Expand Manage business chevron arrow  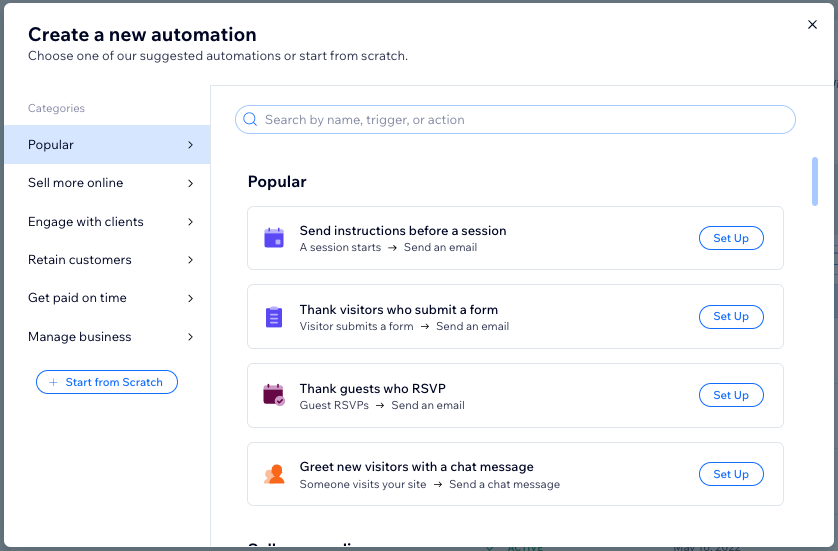190,337
